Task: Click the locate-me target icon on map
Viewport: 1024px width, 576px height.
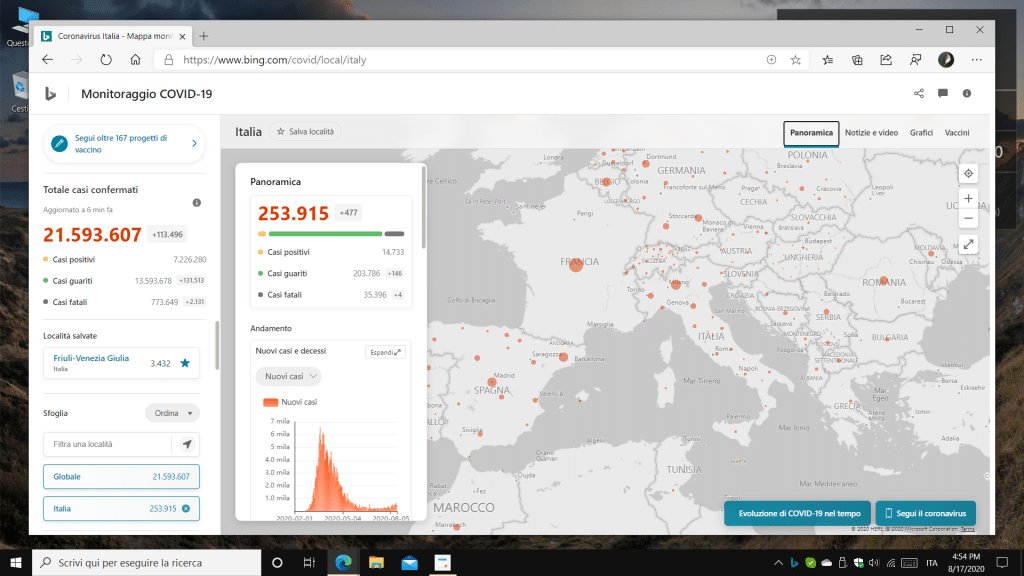Action: click(x=968, y=173)
